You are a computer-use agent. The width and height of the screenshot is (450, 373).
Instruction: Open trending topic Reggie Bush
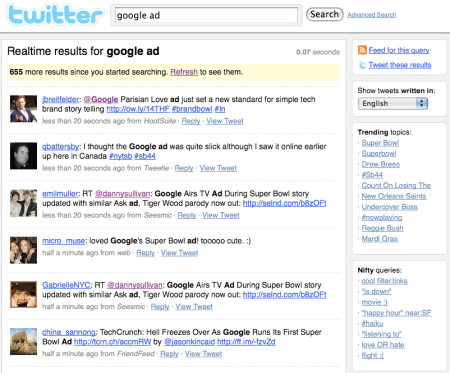click(382, 228)
